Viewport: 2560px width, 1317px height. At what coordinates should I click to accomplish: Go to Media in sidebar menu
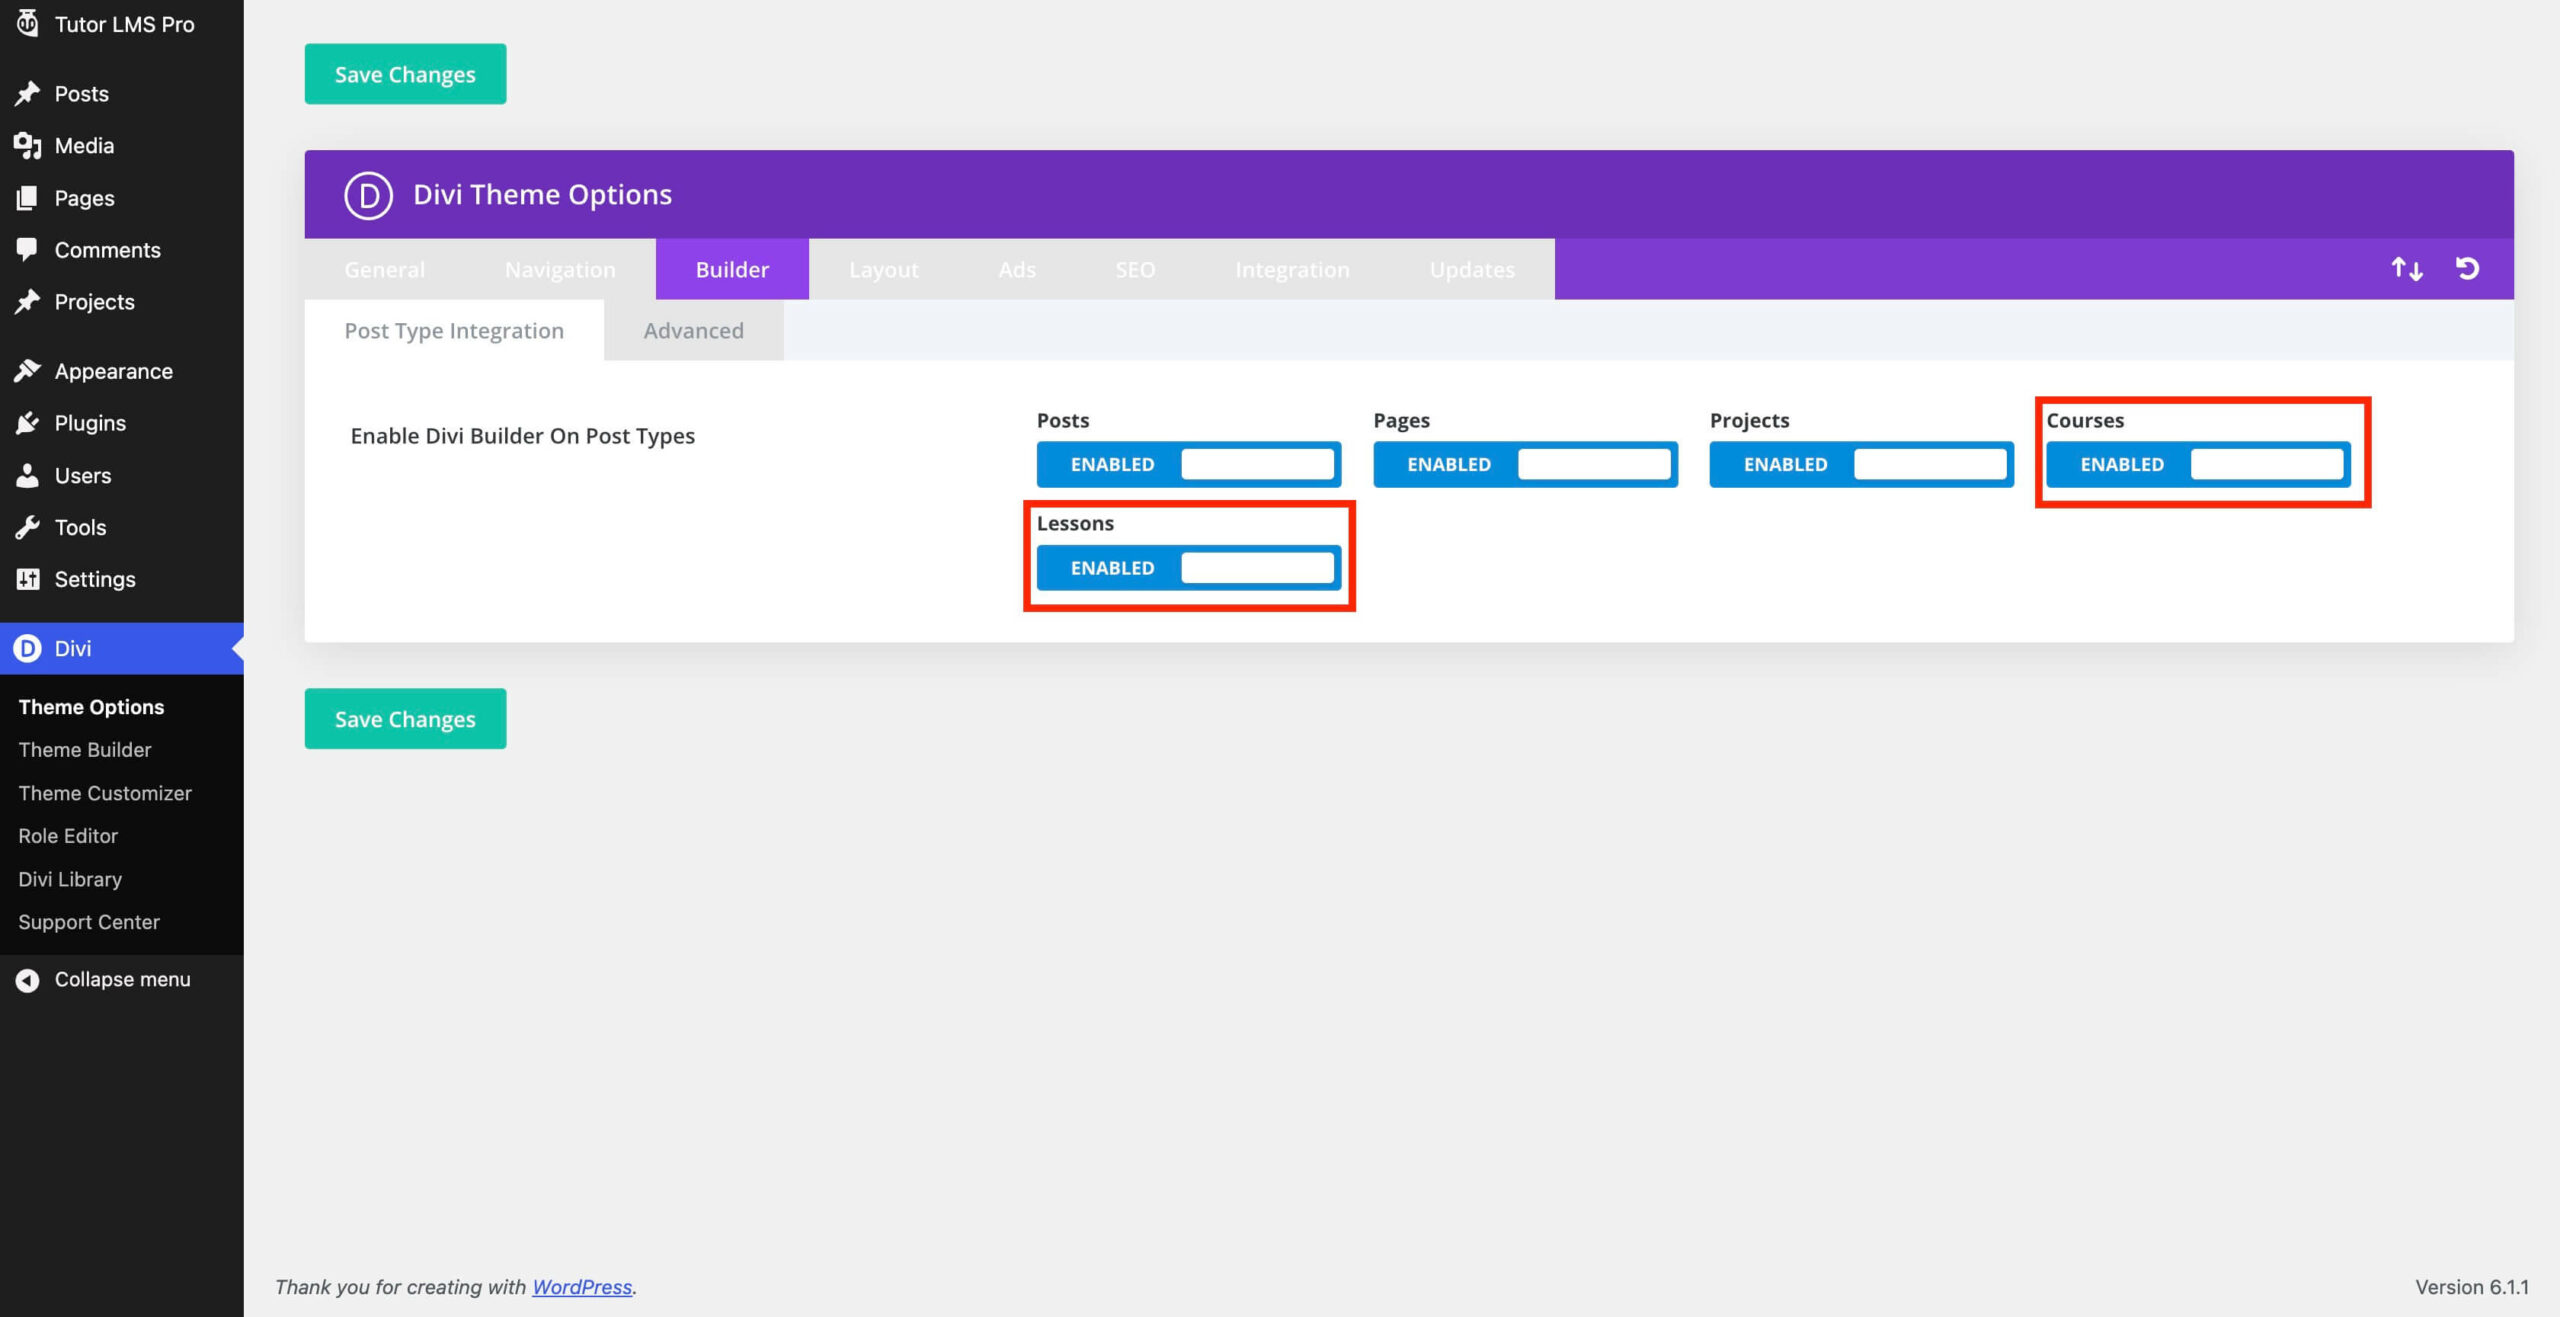coord(122,146)
